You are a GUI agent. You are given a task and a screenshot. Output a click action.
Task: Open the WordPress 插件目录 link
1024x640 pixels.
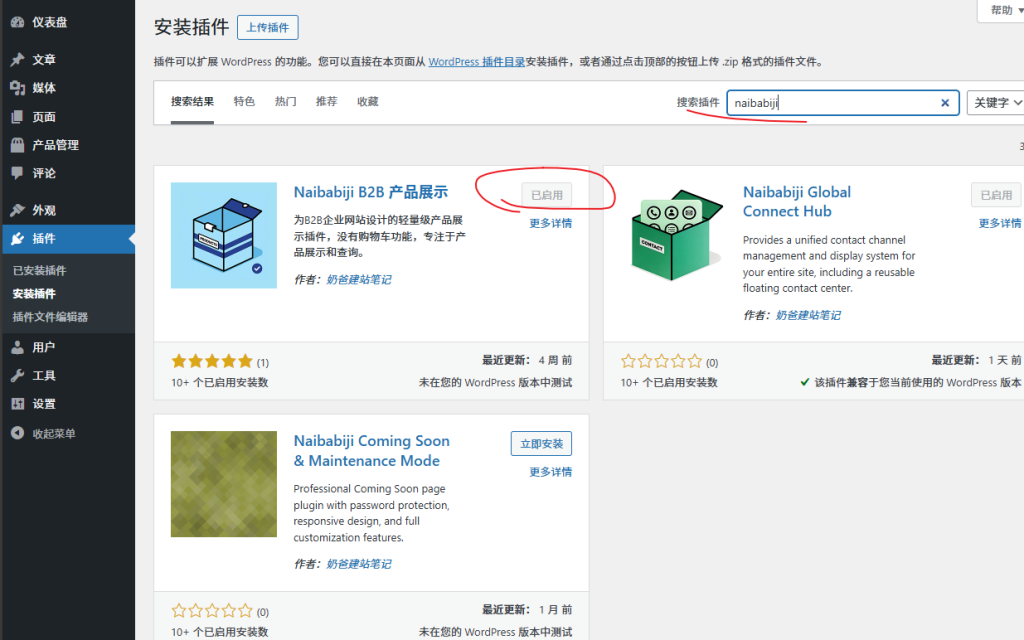tap(476, 62)
